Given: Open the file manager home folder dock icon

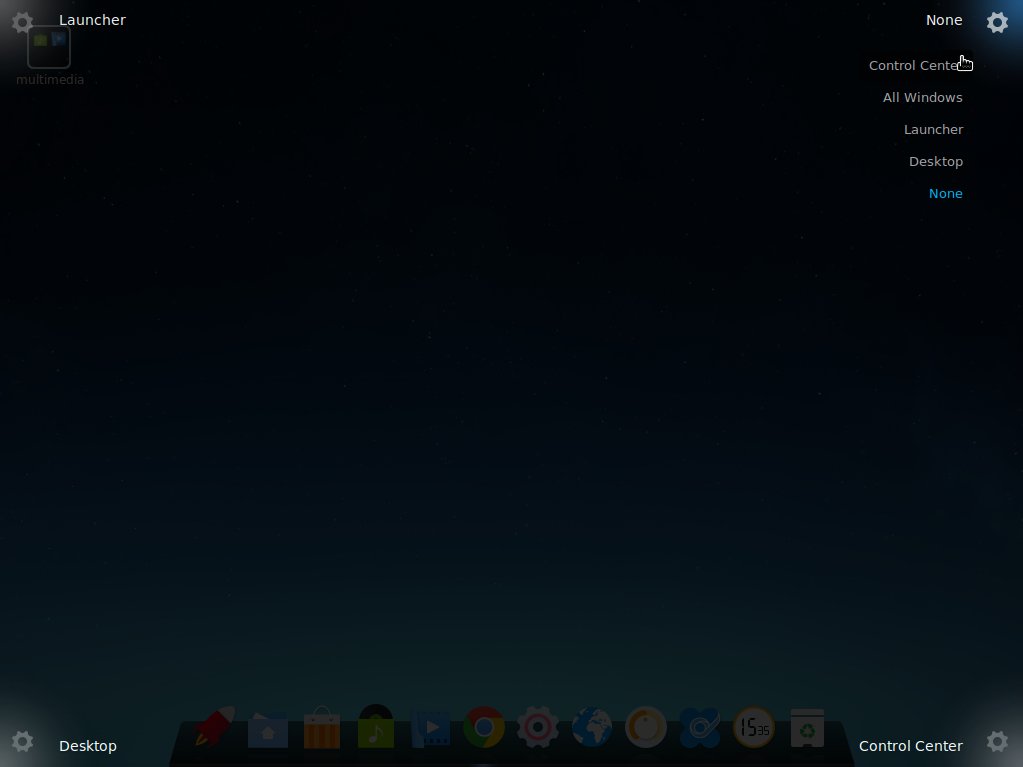Looking at the screenshot, I should click(x=268, y=729).
